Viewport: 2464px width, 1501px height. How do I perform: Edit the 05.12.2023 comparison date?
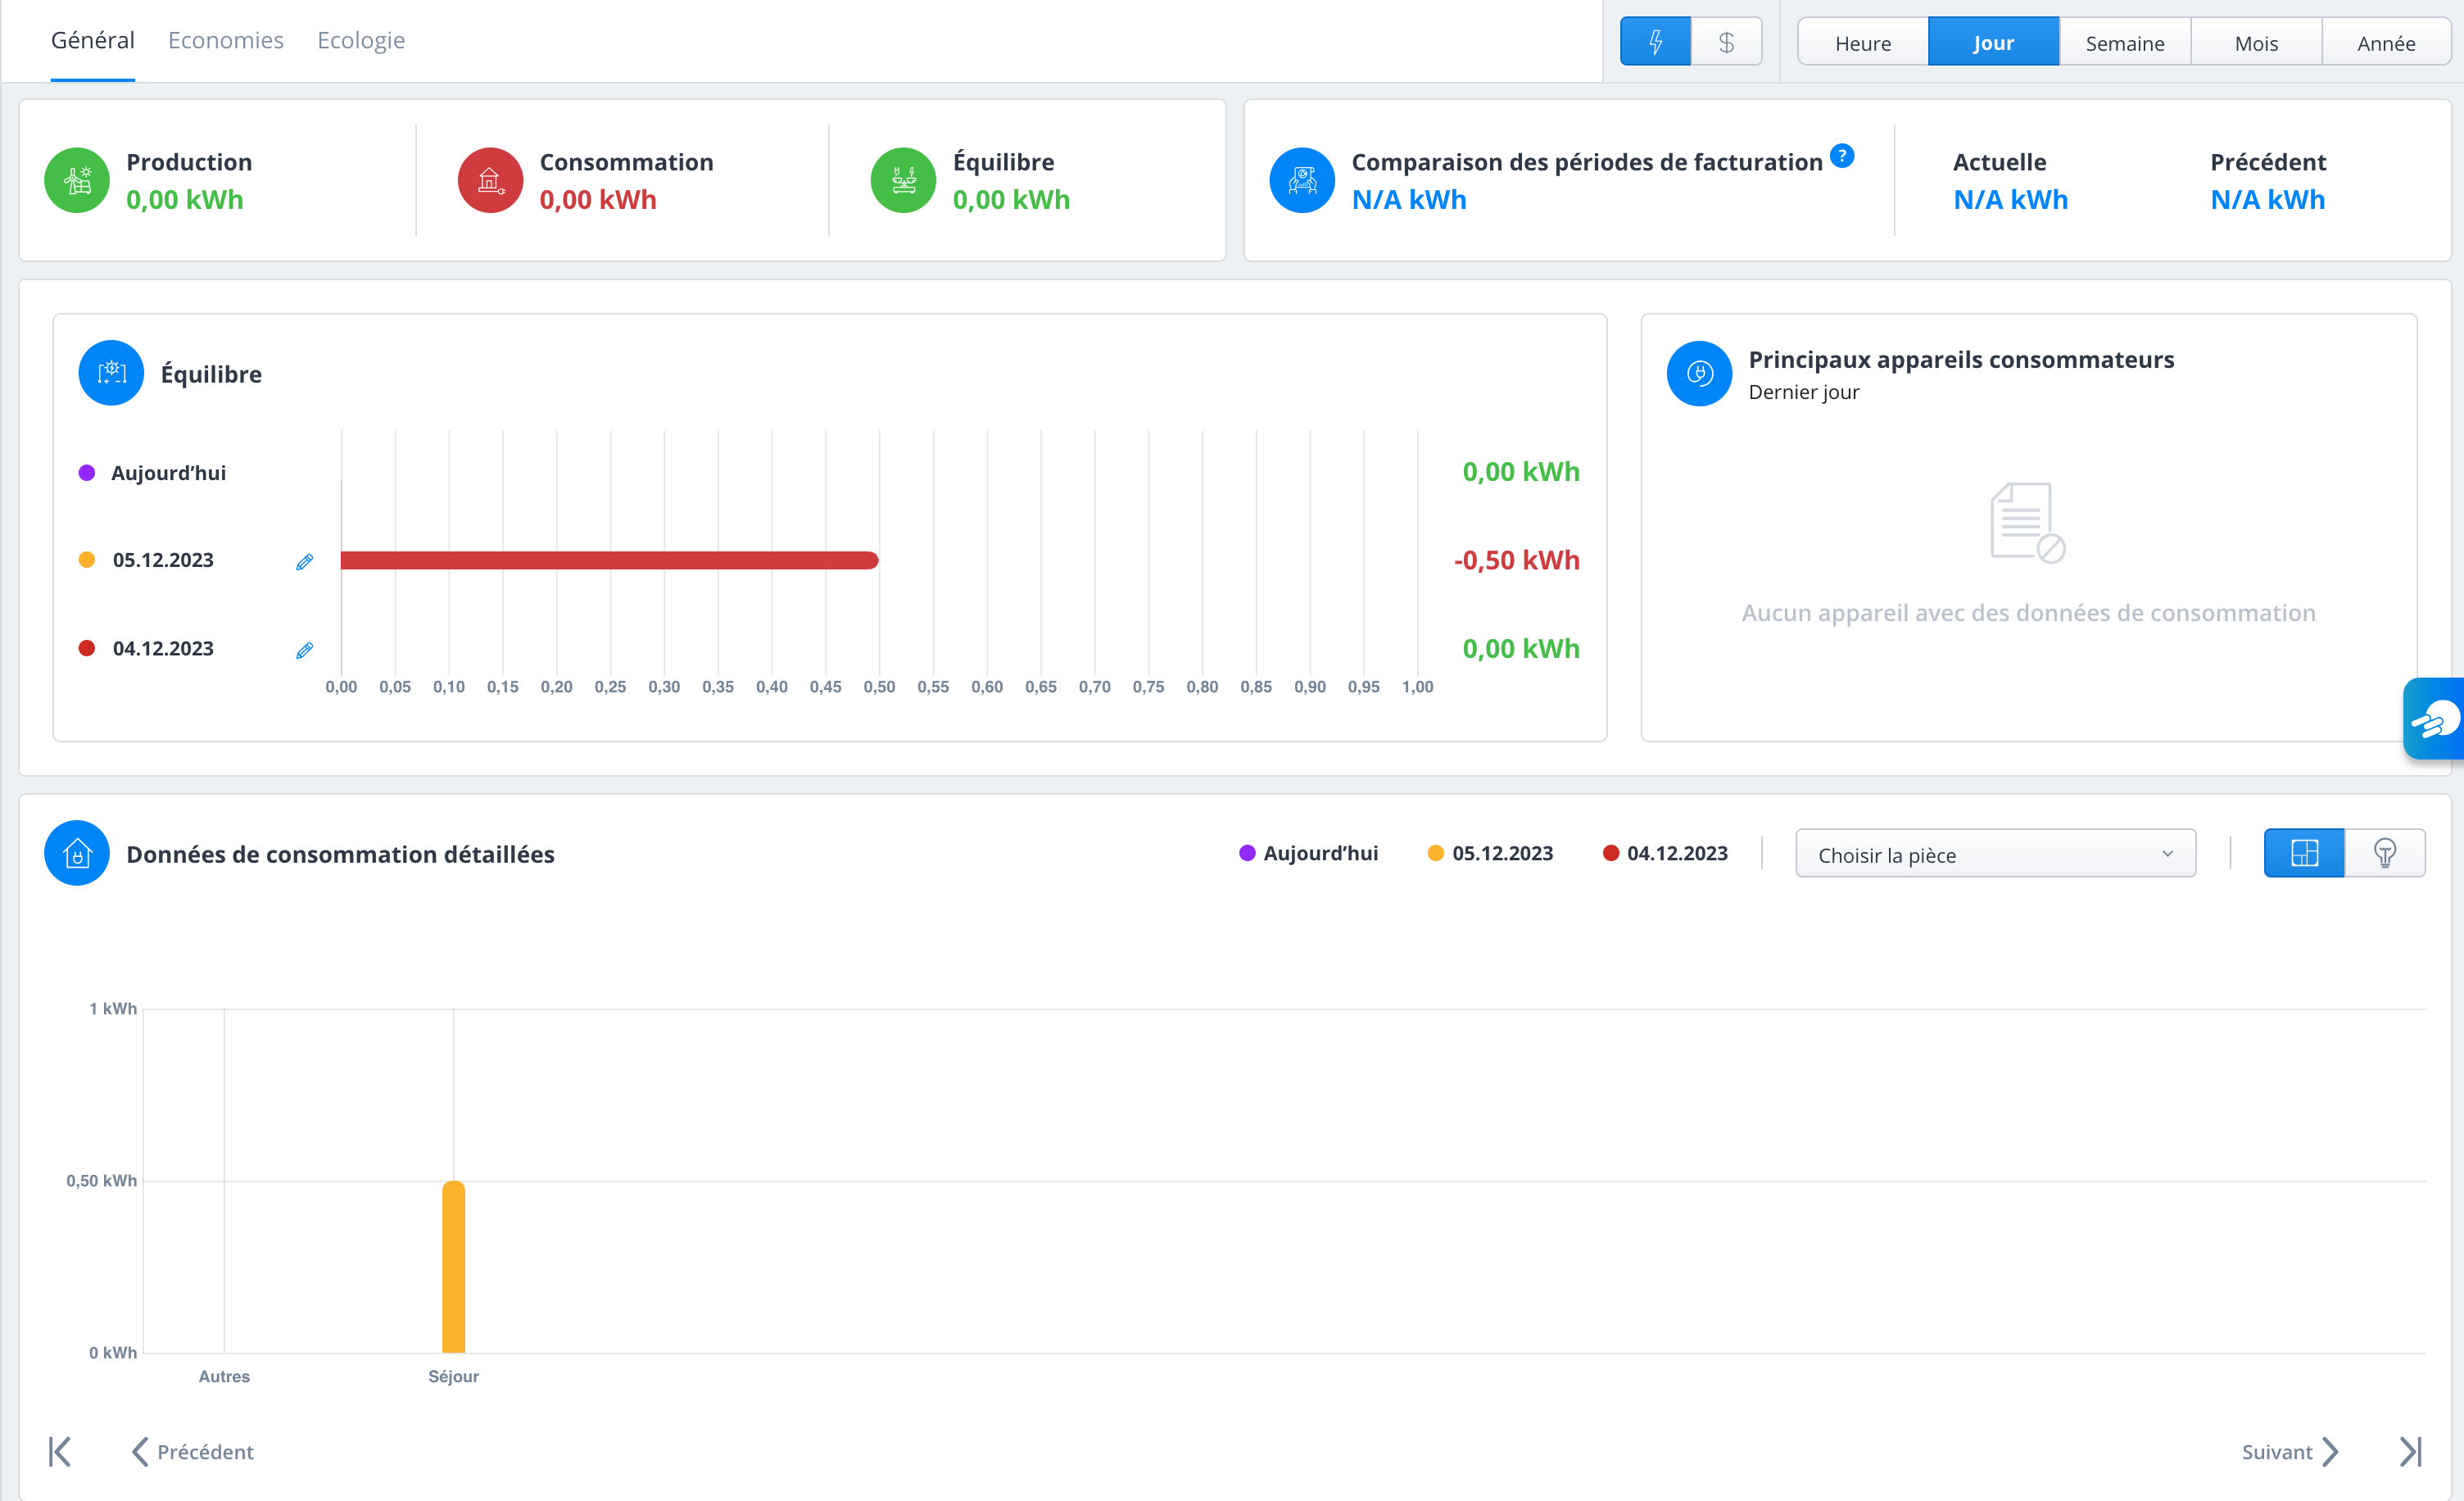click(x=305, y=561)
